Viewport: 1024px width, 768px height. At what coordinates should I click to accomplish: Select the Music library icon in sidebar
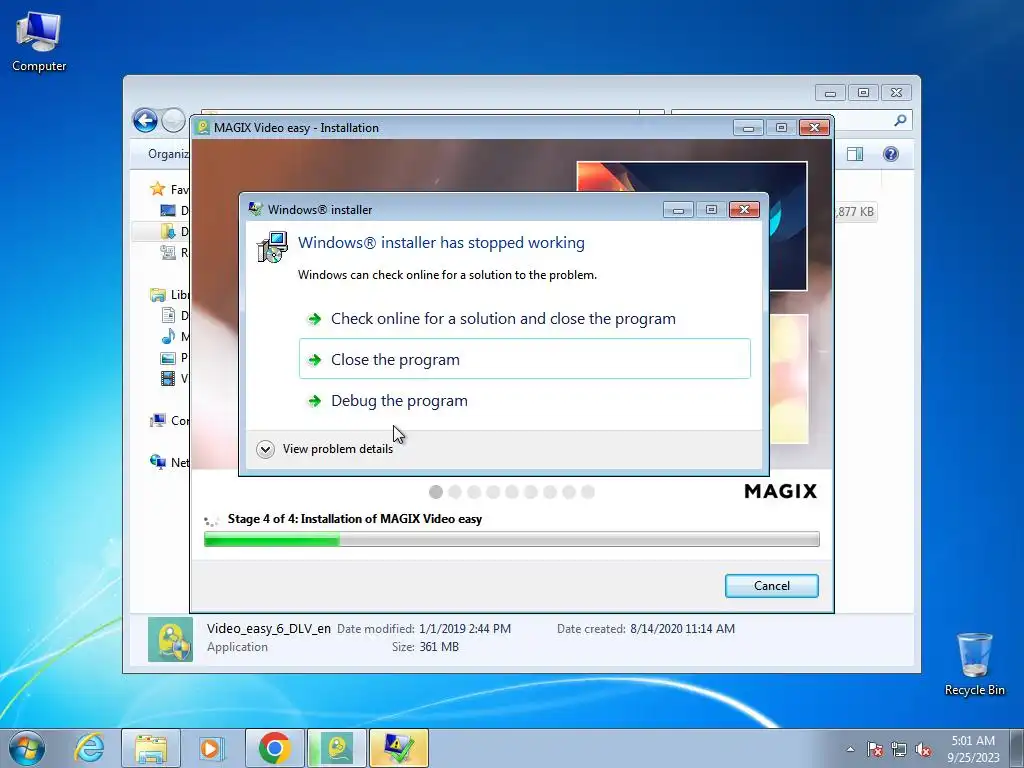pyautogui.click(x=168, y=336)
